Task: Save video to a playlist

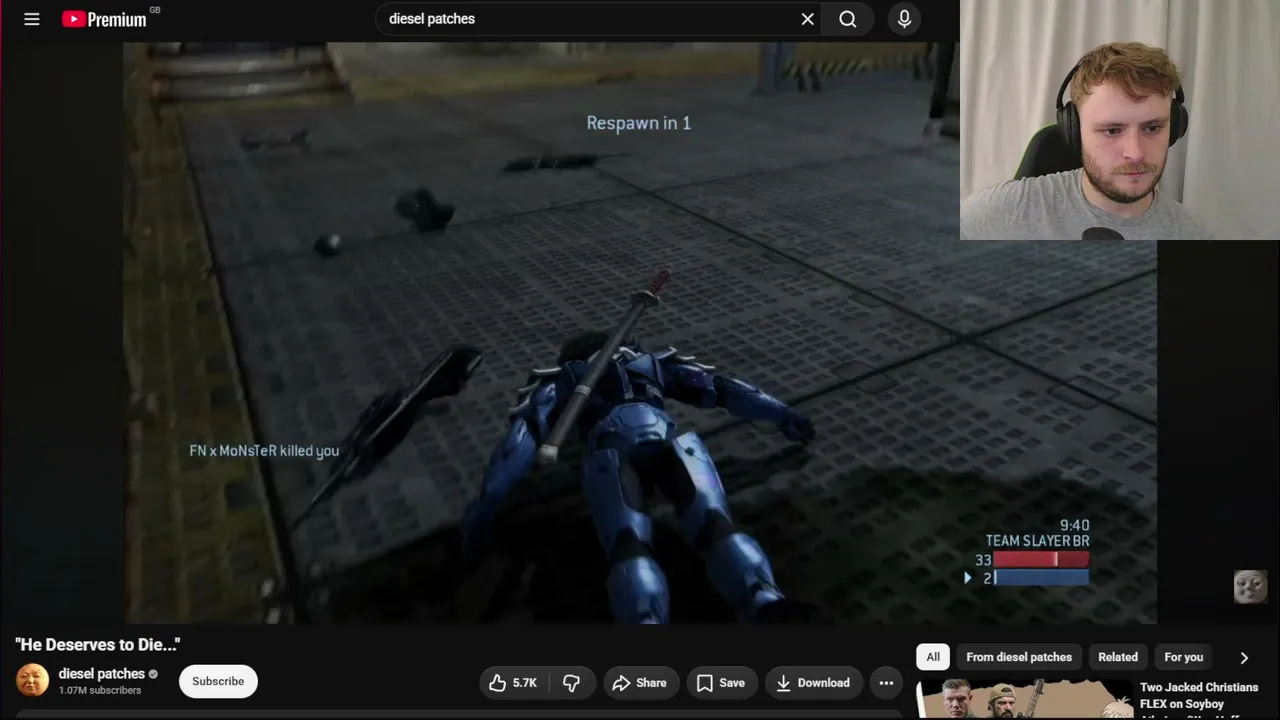Action: click(x=720, y=683)
